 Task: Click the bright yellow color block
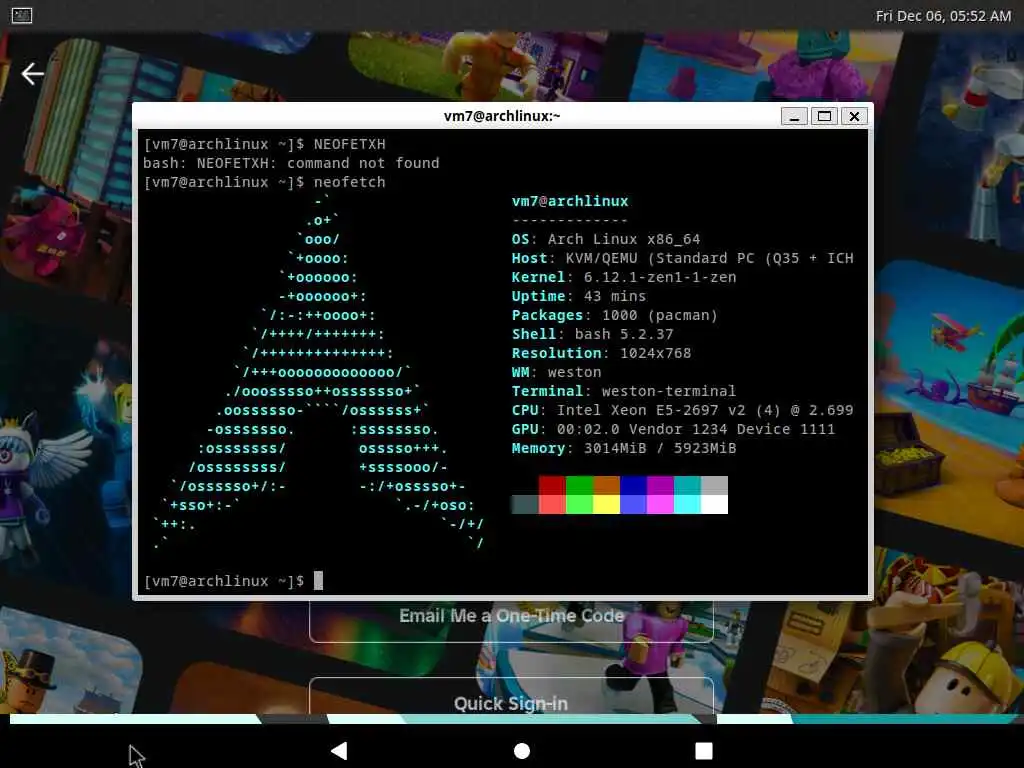(x=606, y=504)
